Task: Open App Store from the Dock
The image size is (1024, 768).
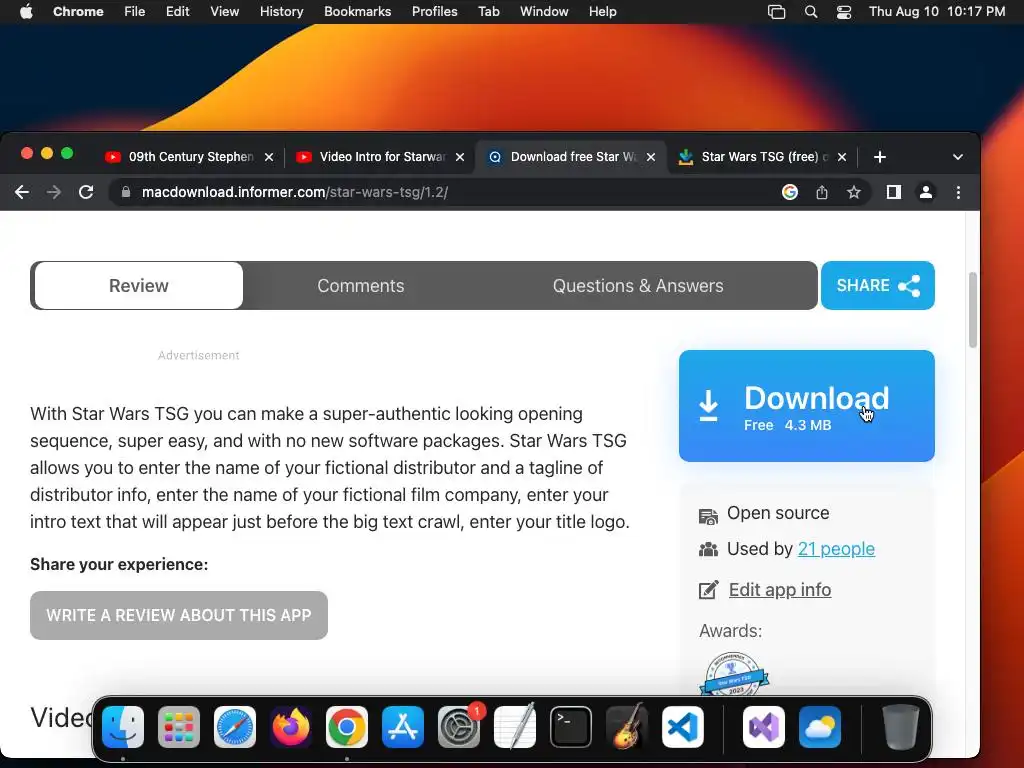Action: [403, 727]
